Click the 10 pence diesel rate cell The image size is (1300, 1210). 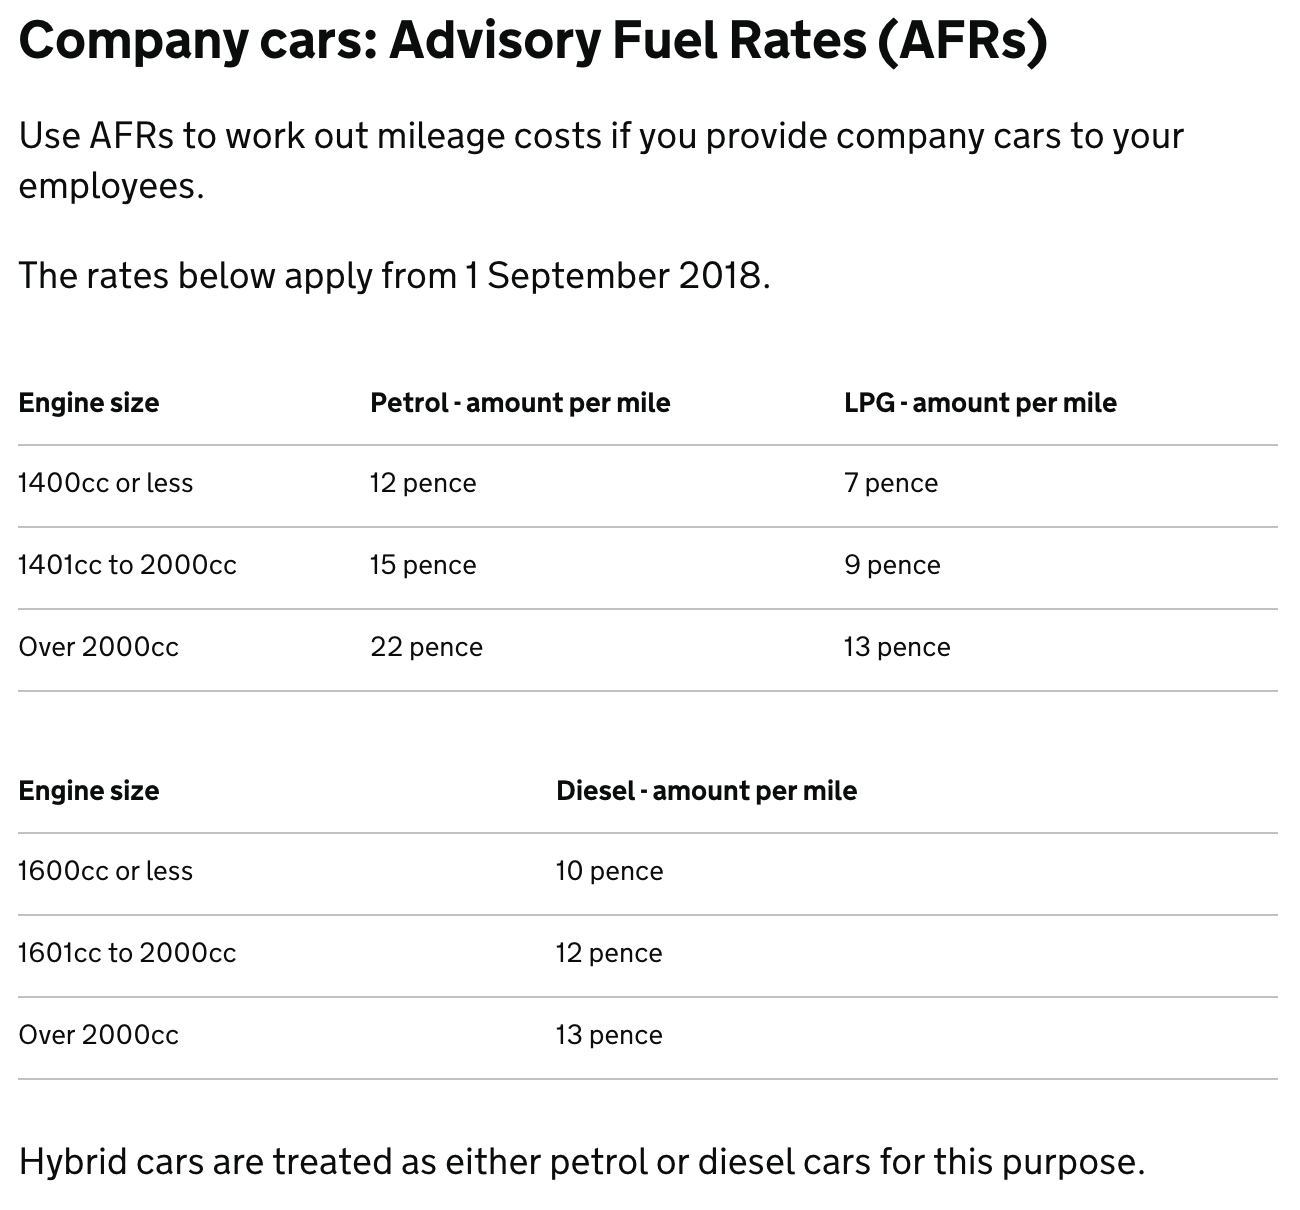tap(609, 871)
